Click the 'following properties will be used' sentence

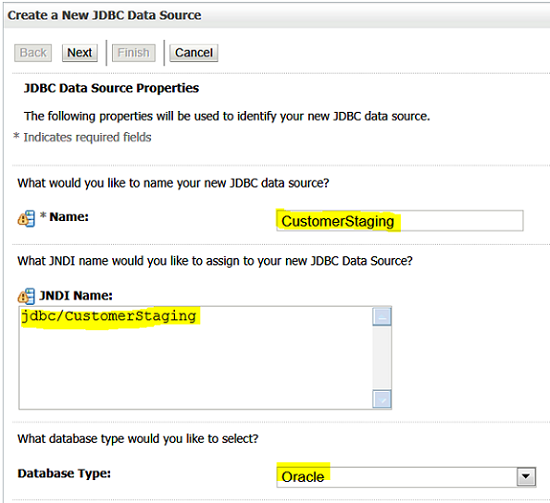pyautogui.click(x=227, y=116)
